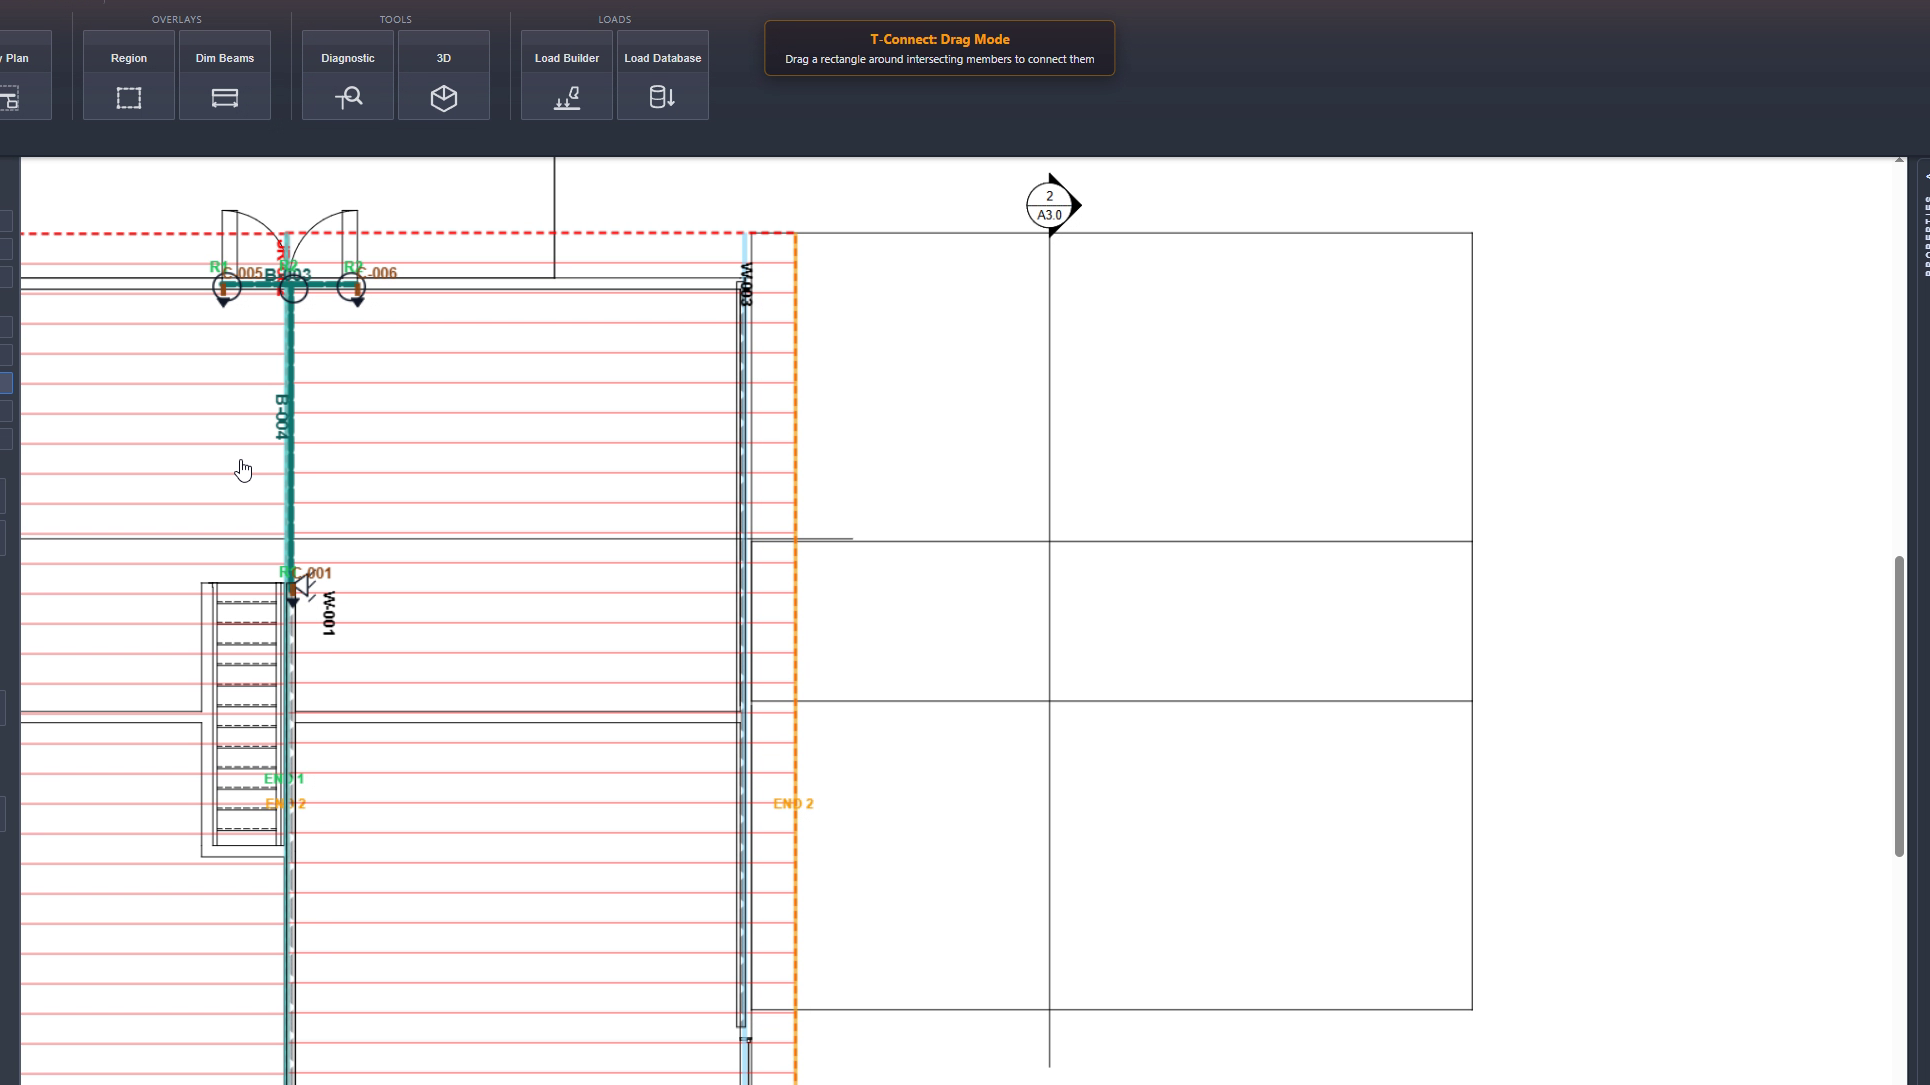Activate the Region overlay tool
The image size is (1930, 1085).
(x=129, y=75)
